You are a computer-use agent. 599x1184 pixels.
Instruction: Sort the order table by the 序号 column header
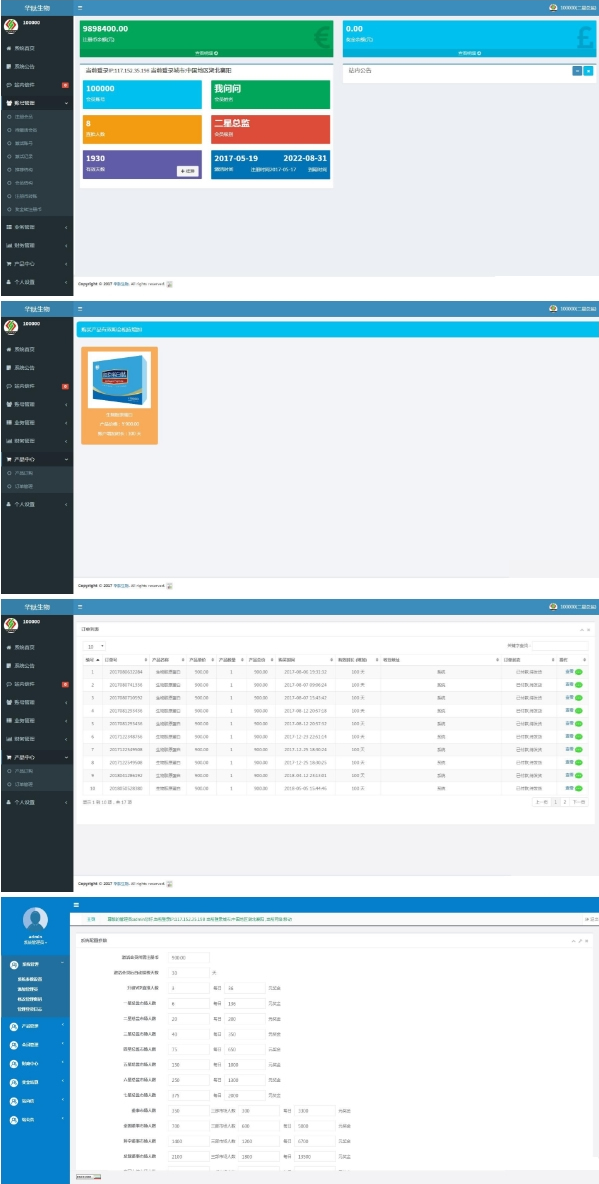pyautogui.click(x=92, y=659)
